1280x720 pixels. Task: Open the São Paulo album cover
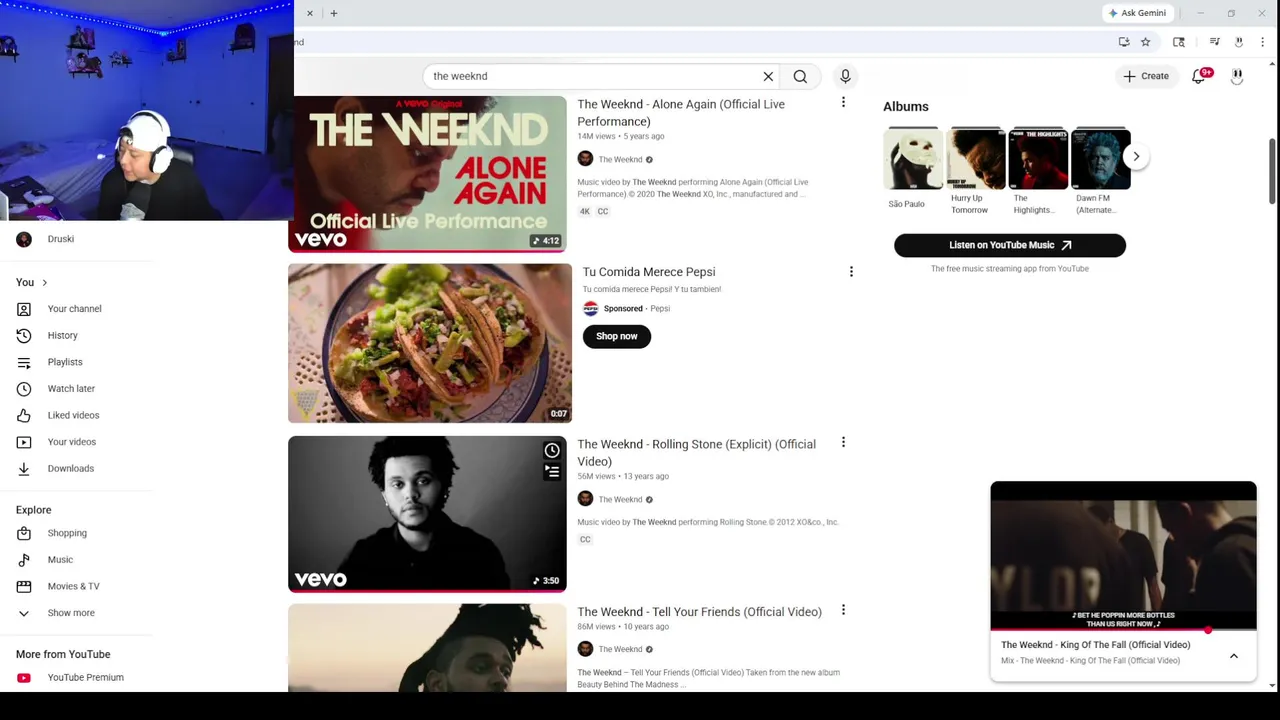click(x=913, y=159)
